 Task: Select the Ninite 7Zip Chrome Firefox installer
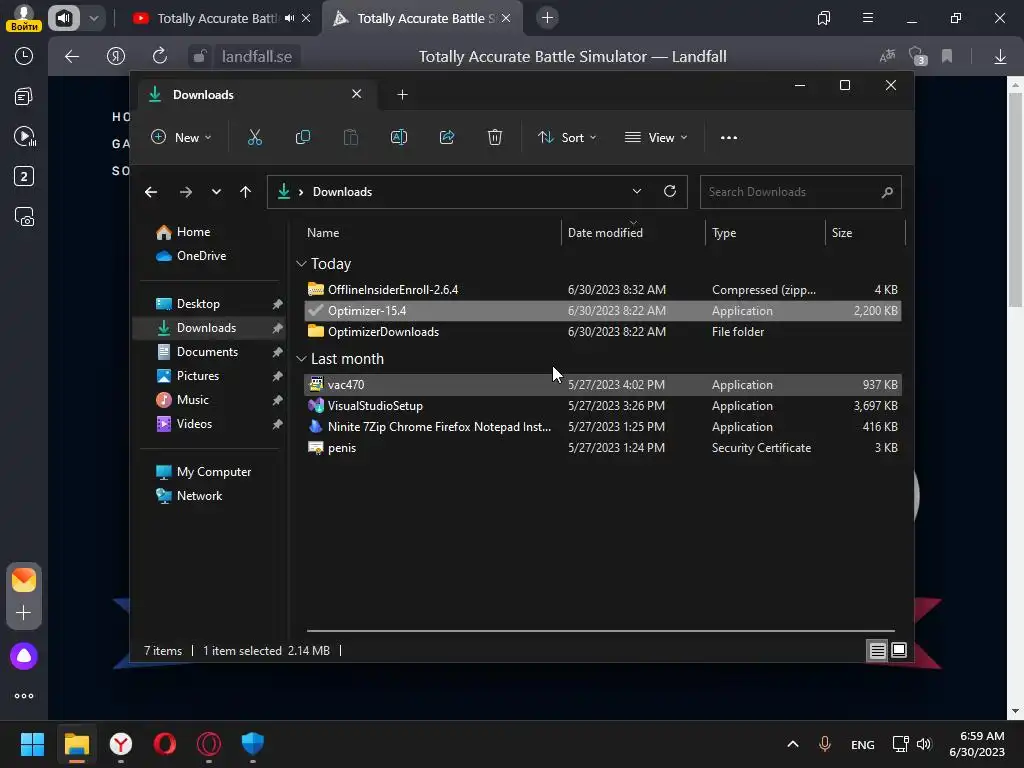point(602,426)
